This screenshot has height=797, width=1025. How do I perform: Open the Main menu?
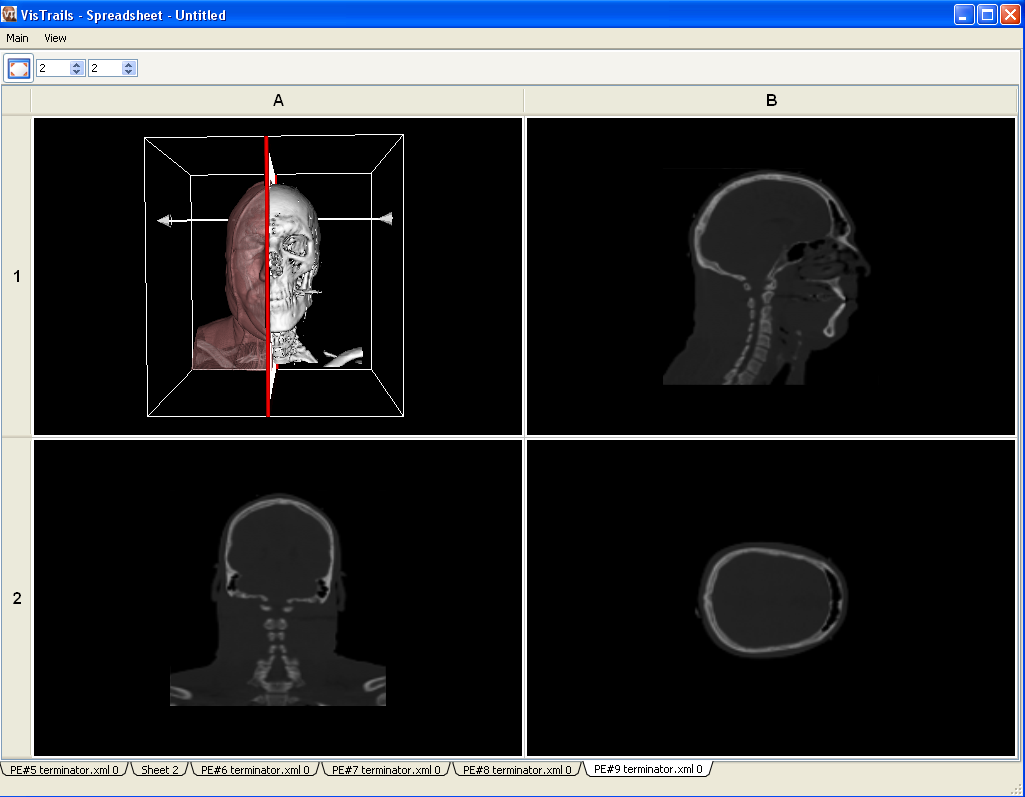coord(17,38)
